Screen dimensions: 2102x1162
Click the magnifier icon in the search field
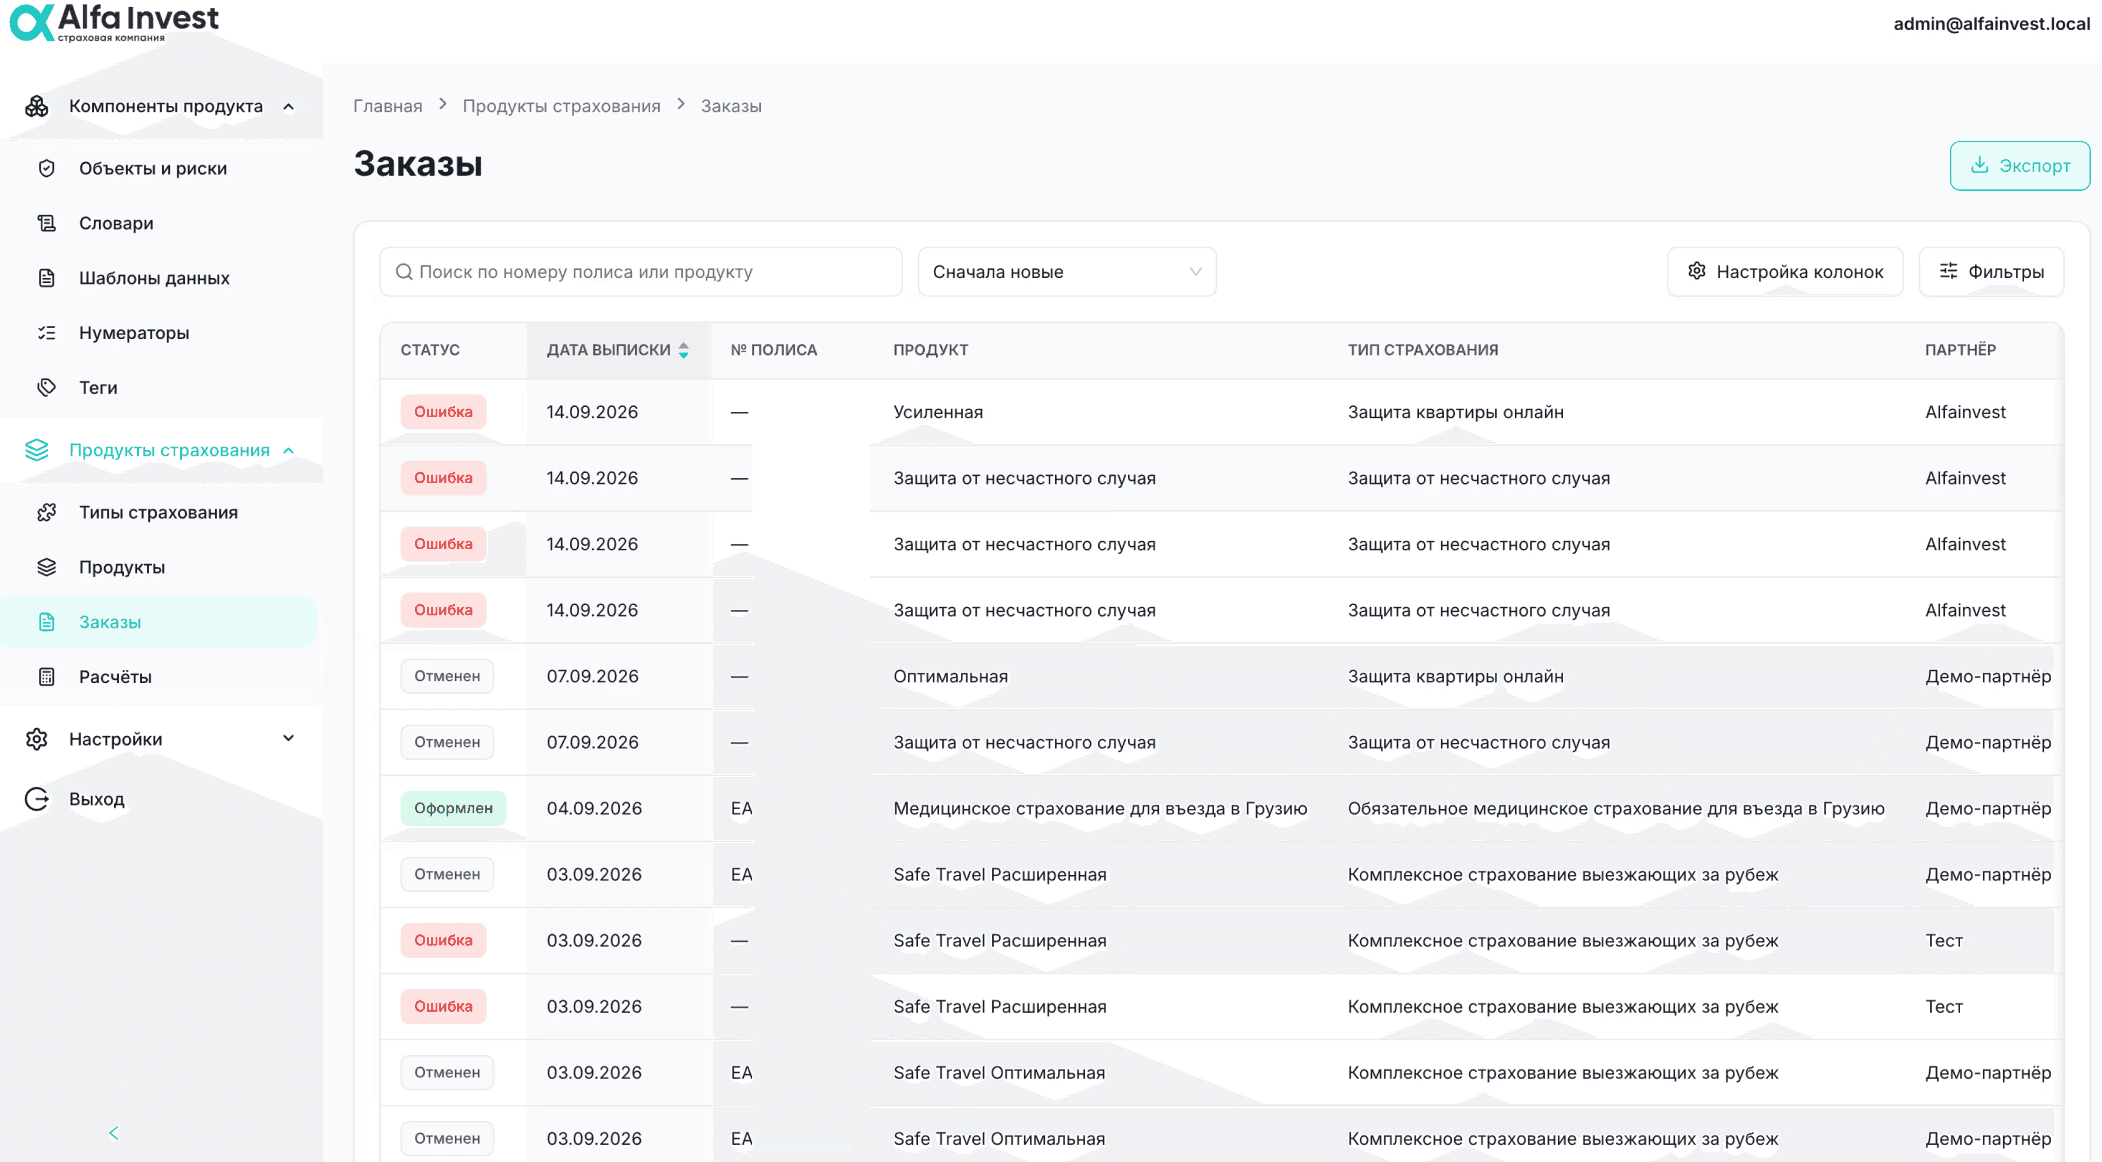coord(404,272)
